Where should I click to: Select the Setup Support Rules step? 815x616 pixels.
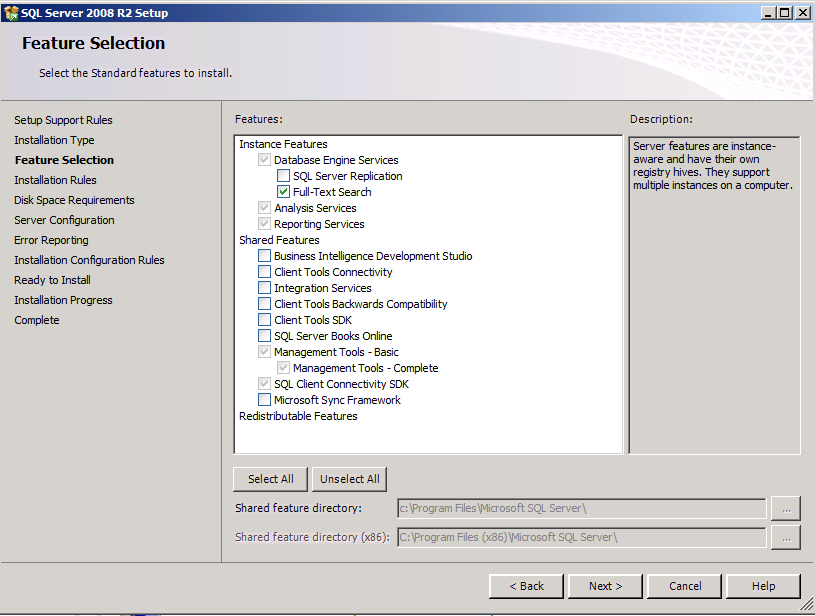tap(63, 120)
